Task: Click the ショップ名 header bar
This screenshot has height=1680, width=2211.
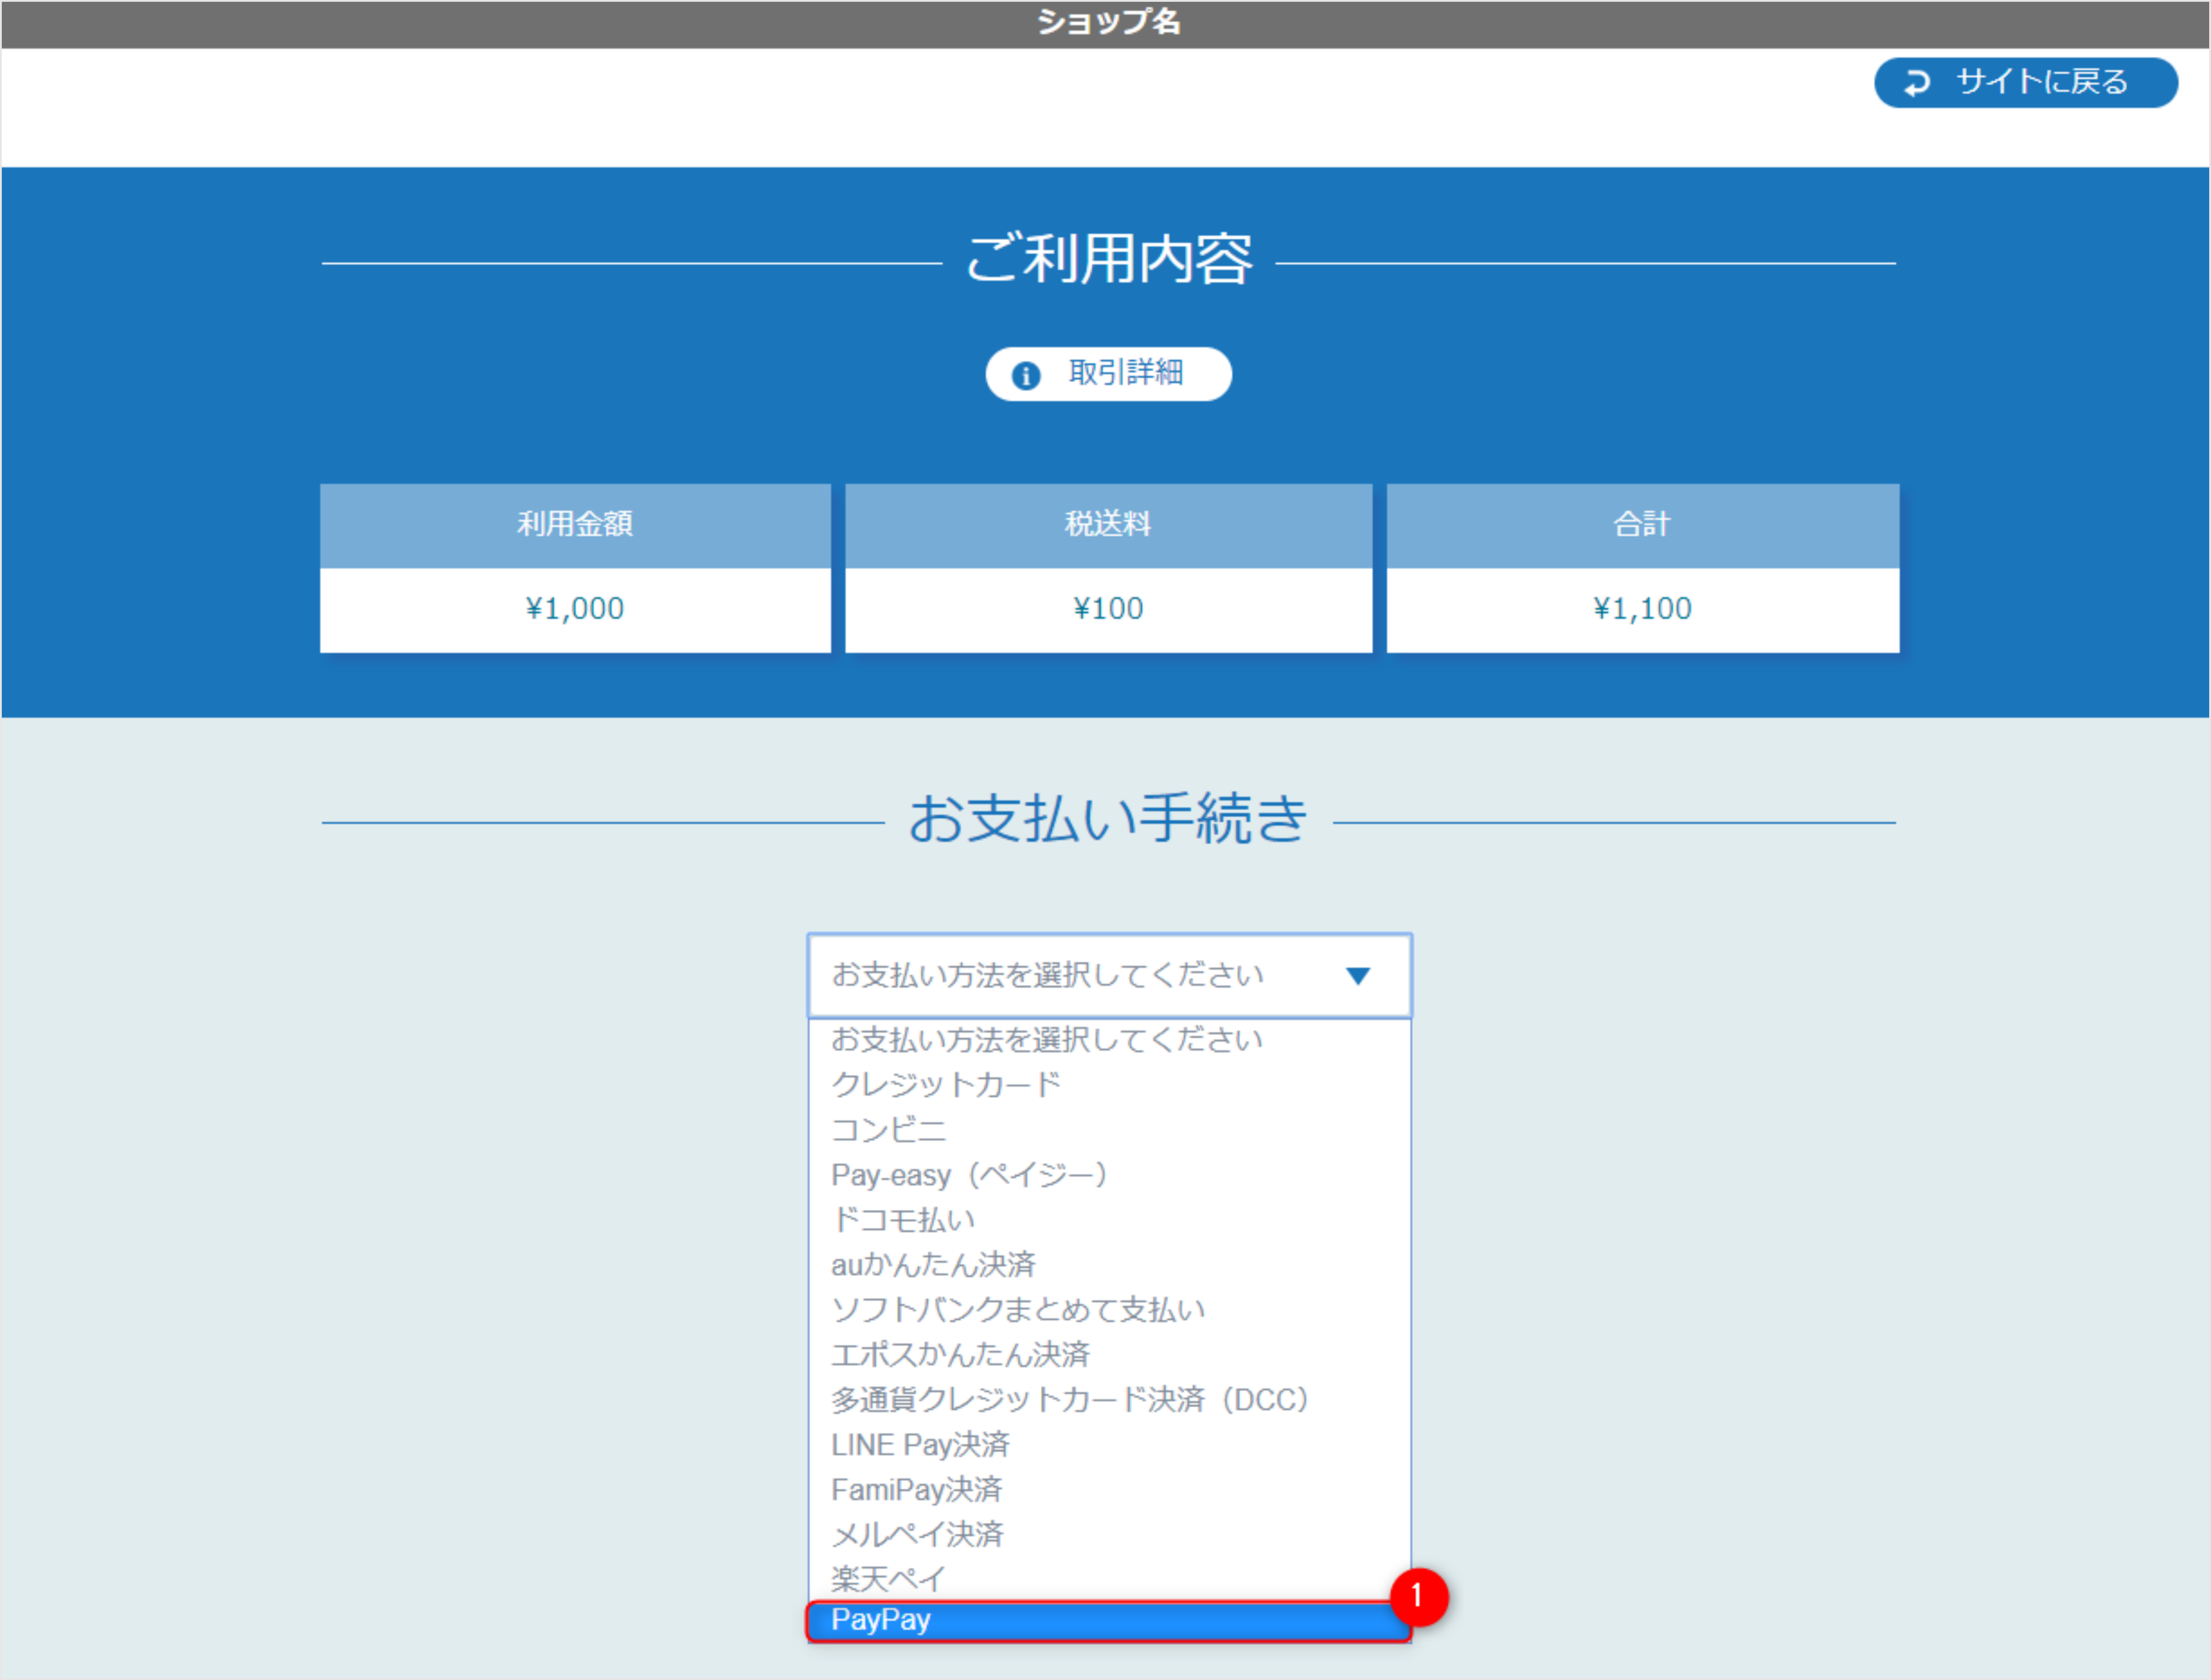Action: (x=1105, y=23)
